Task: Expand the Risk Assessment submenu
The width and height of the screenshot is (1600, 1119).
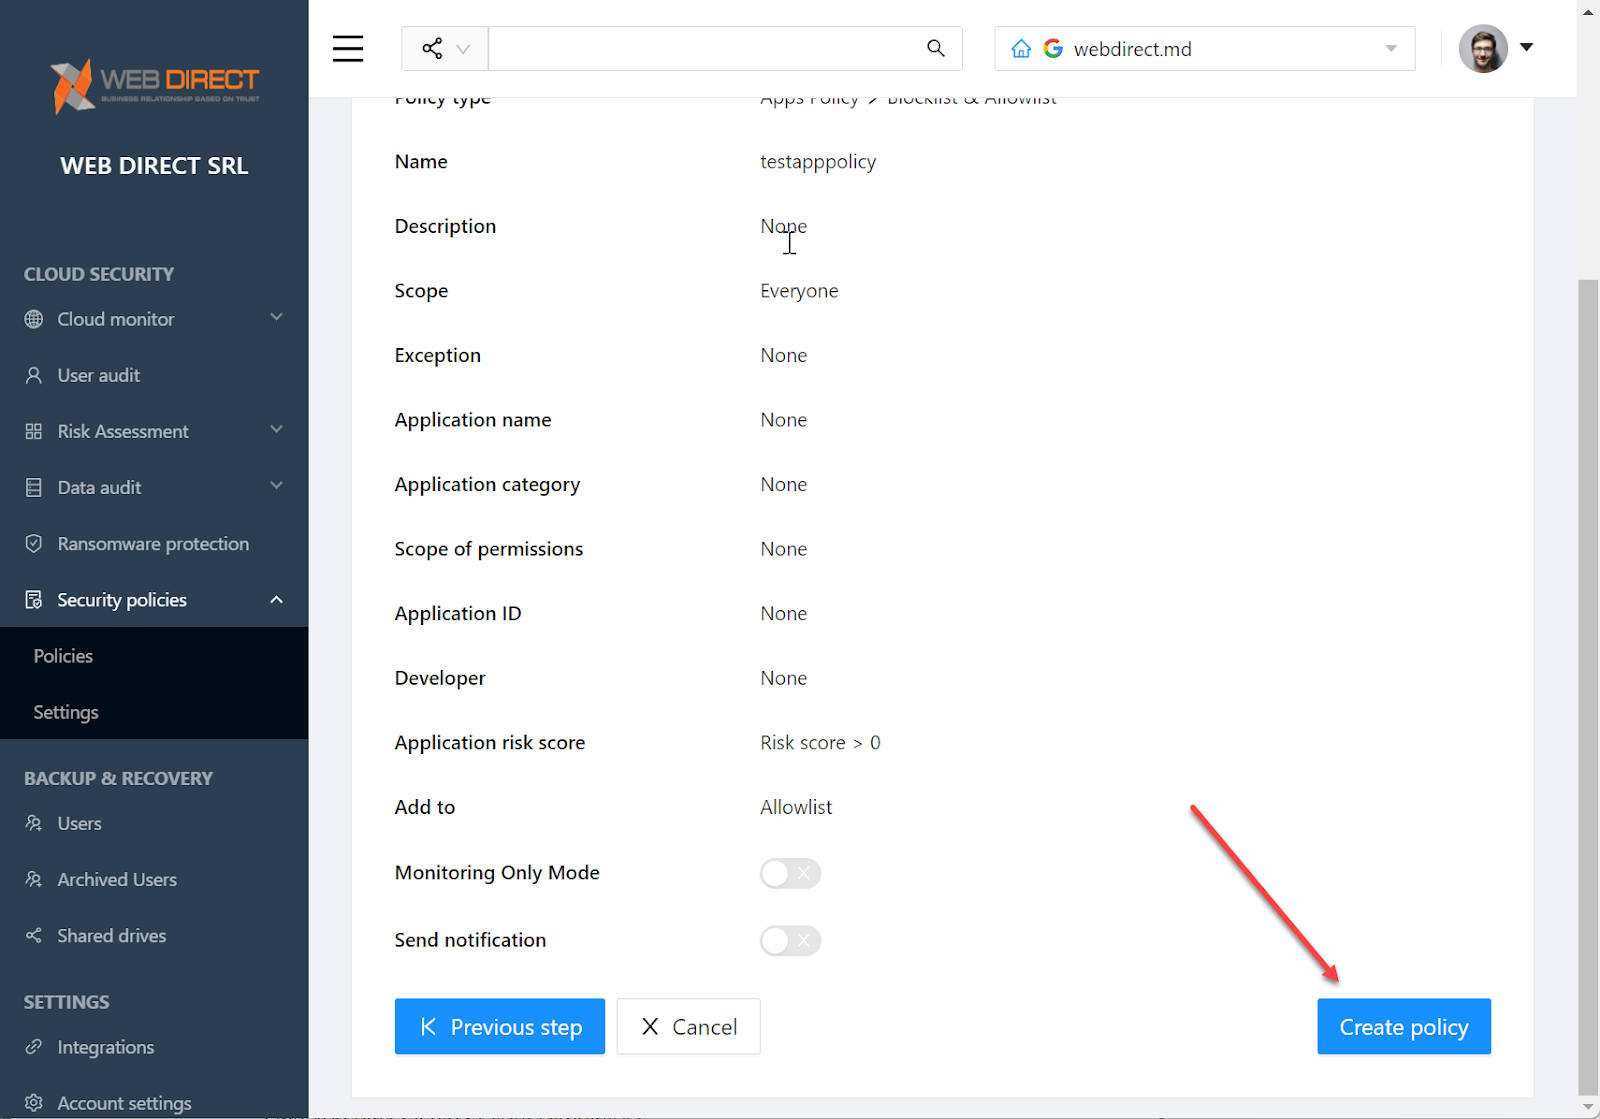Action: pos(276,430)
